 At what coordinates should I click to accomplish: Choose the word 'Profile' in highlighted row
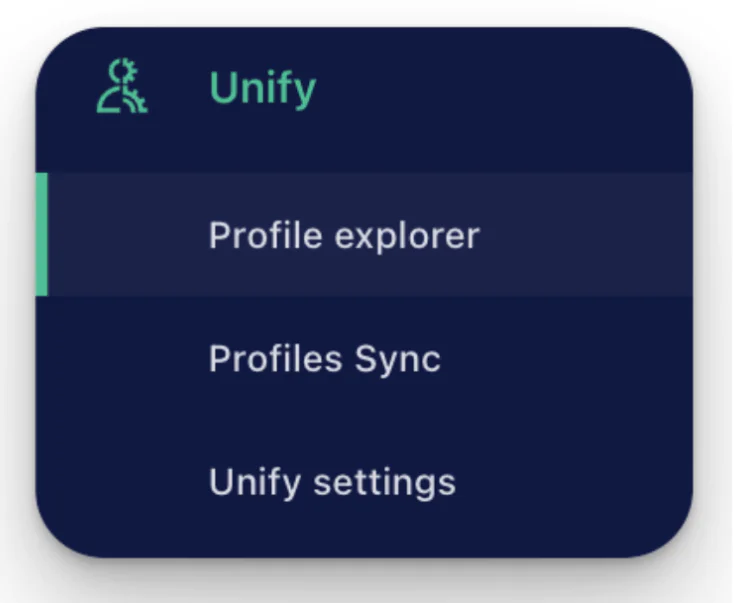[x=265, y=234]
